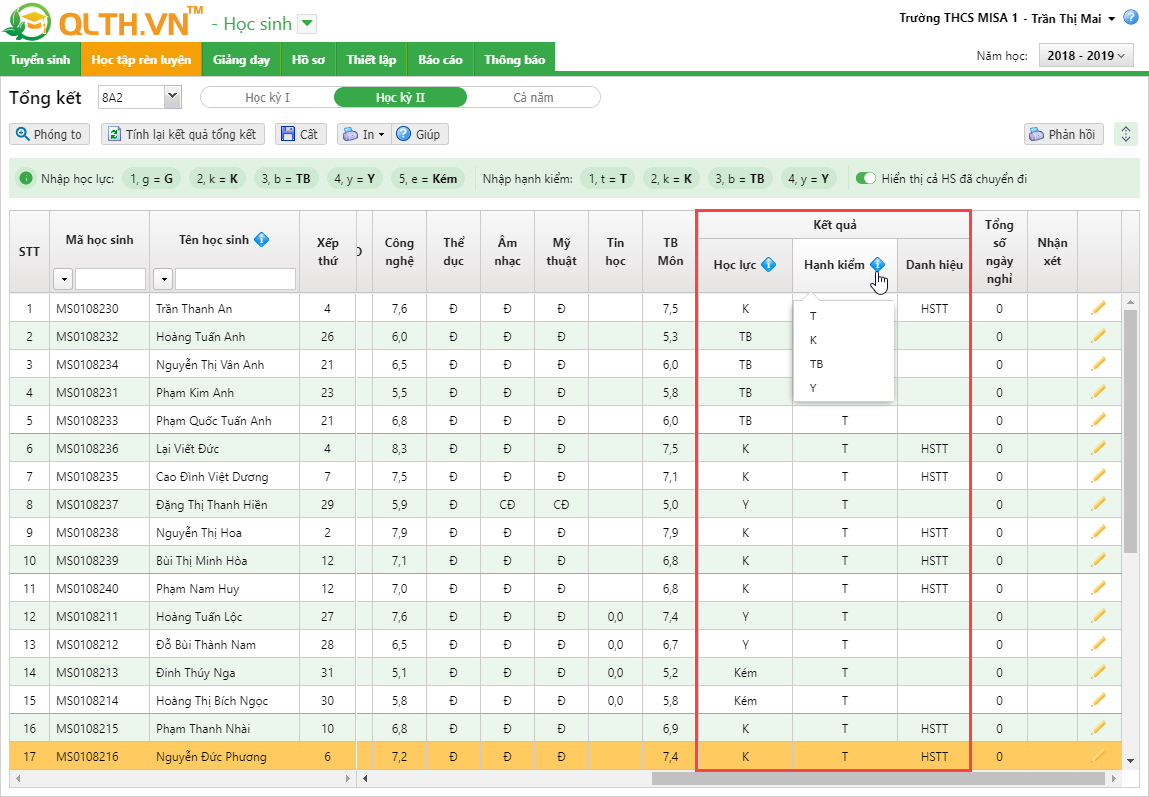This screenshot has height=797, width=1149.
Task: Open the class 8A2 combo box
Action: [x=140, y=97]
